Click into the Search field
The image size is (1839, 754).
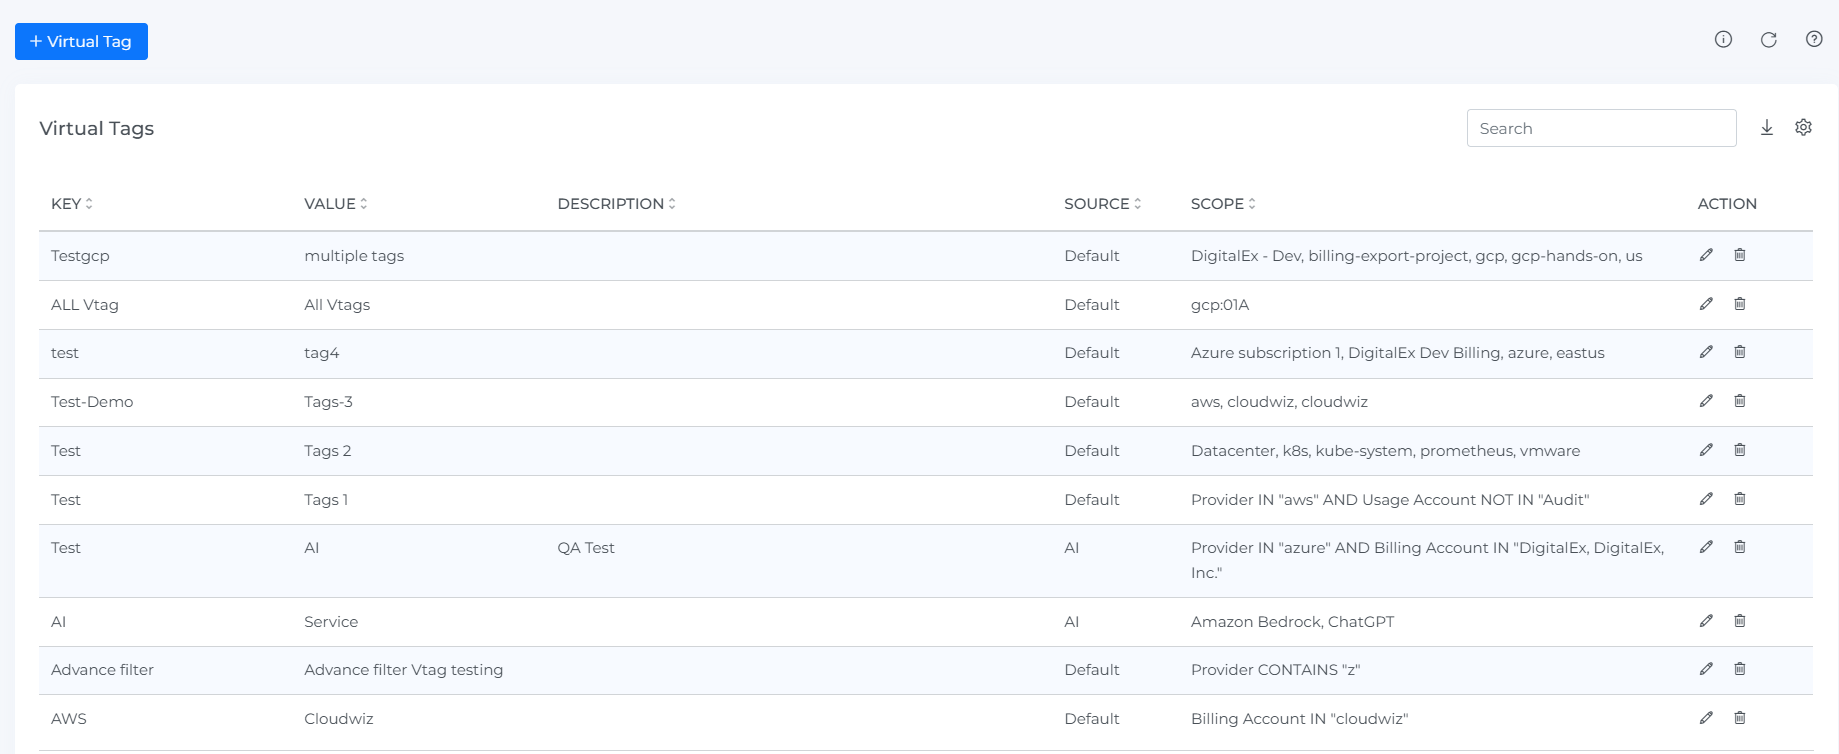click(1600, 128)
